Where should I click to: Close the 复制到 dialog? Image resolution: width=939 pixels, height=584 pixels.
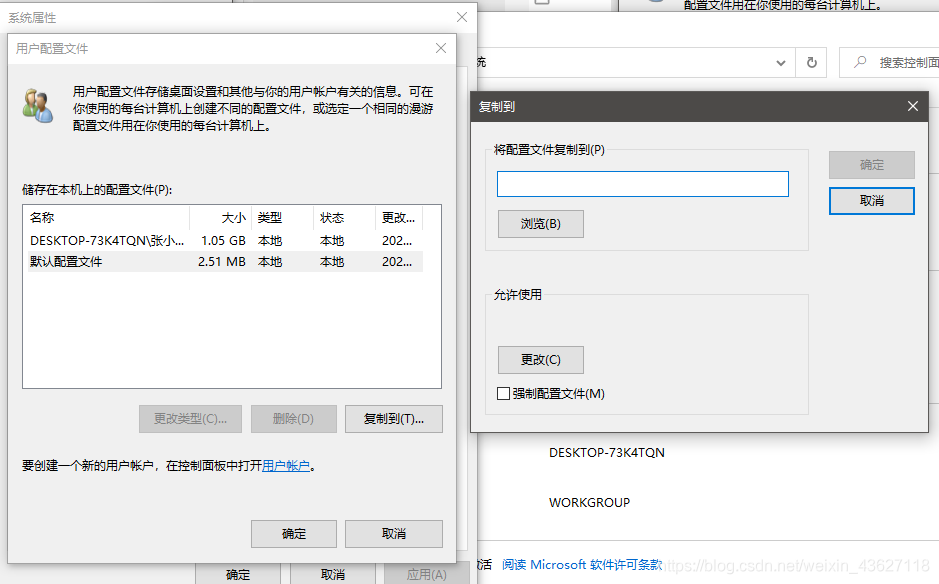pyautogui.click(x=913, y=106)
